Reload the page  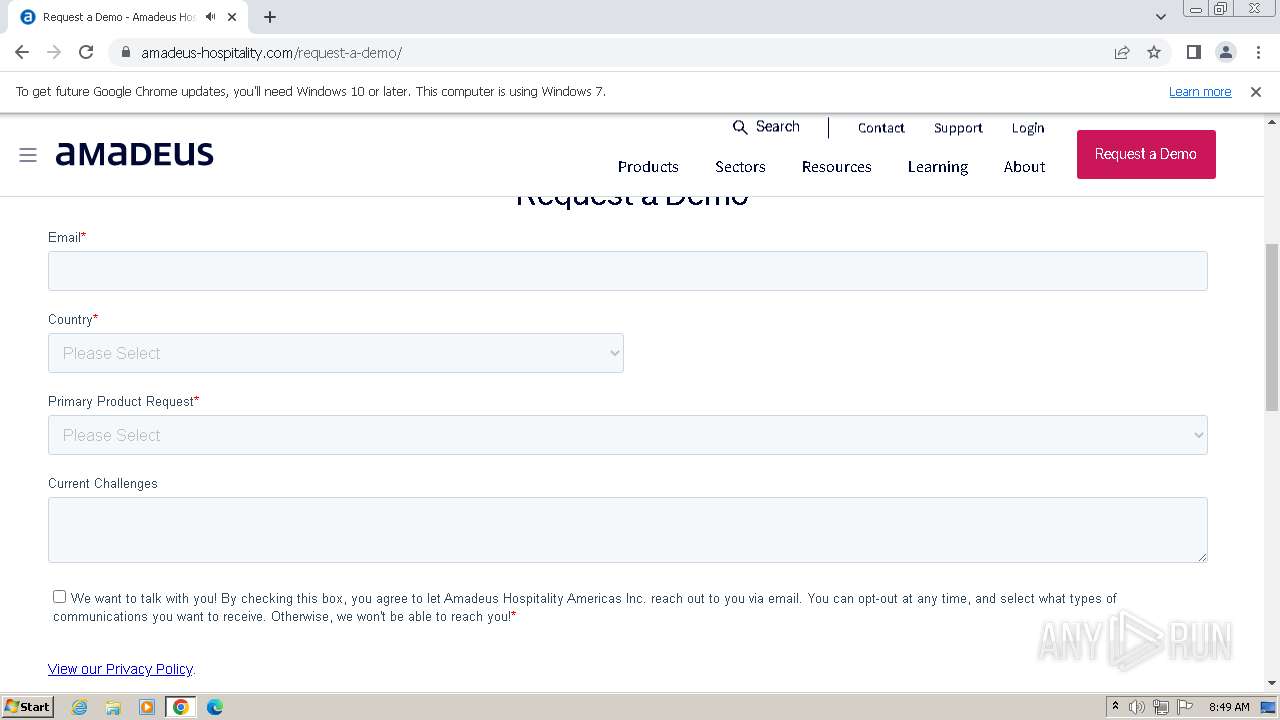86,52
